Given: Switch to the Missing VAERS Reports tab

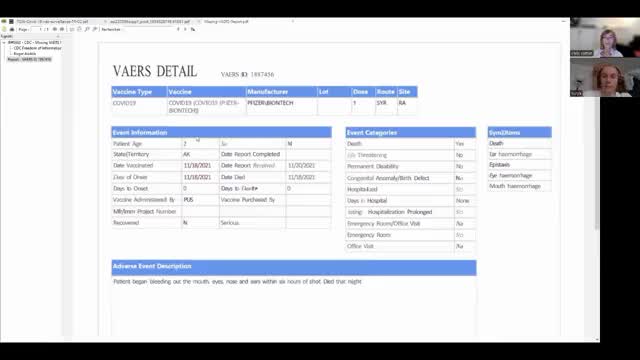Looking at the screenshot, I should point(227,21).
